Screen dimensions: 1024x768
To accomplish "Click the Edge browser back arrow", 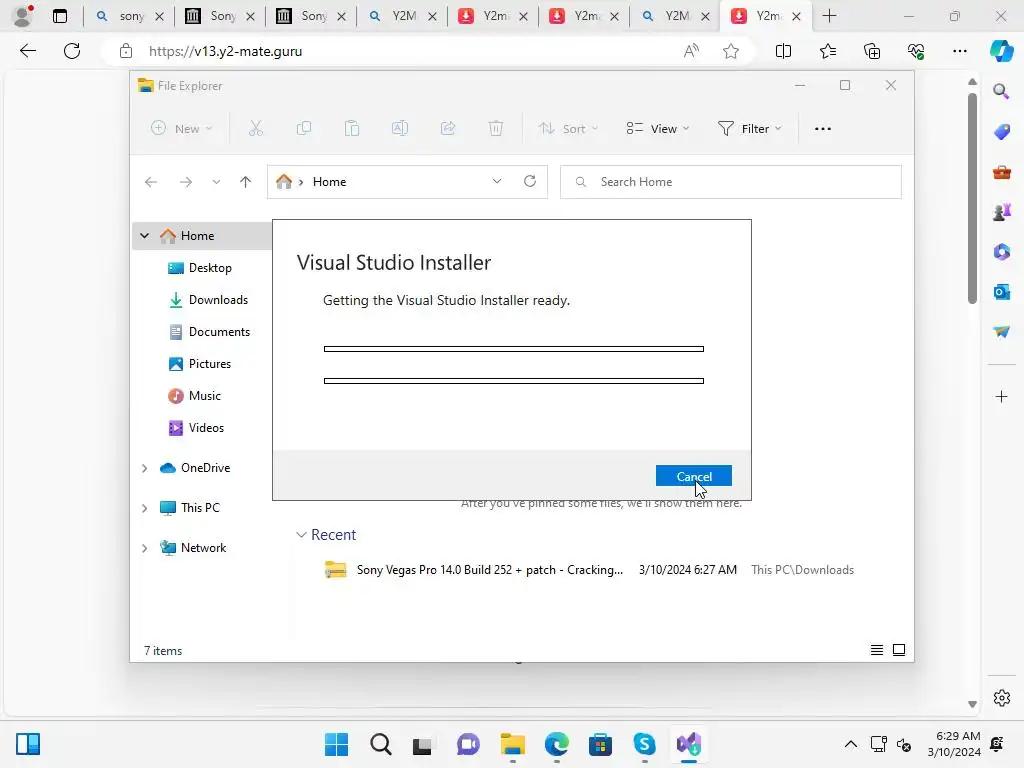I will 27,51.
